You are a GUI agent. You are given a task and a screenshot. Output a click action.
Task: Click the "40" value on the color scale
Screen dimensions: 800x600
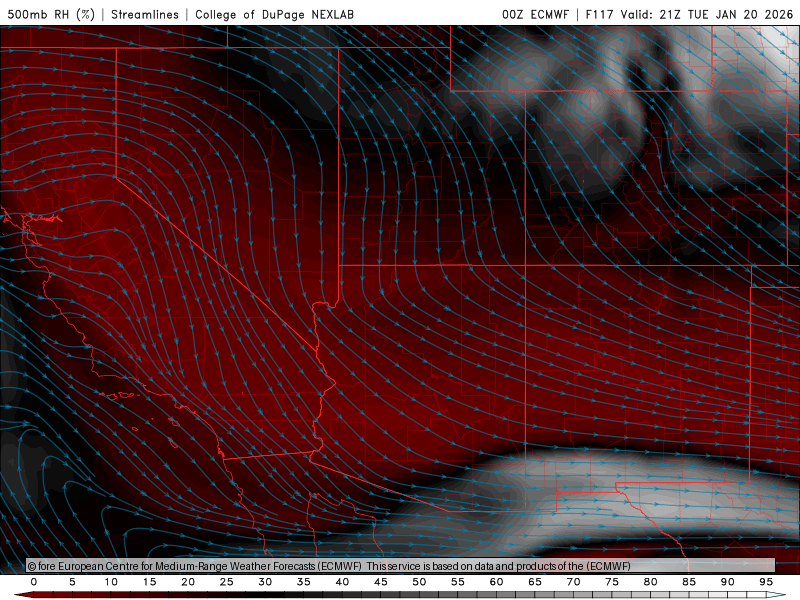[x=342, y=582]
